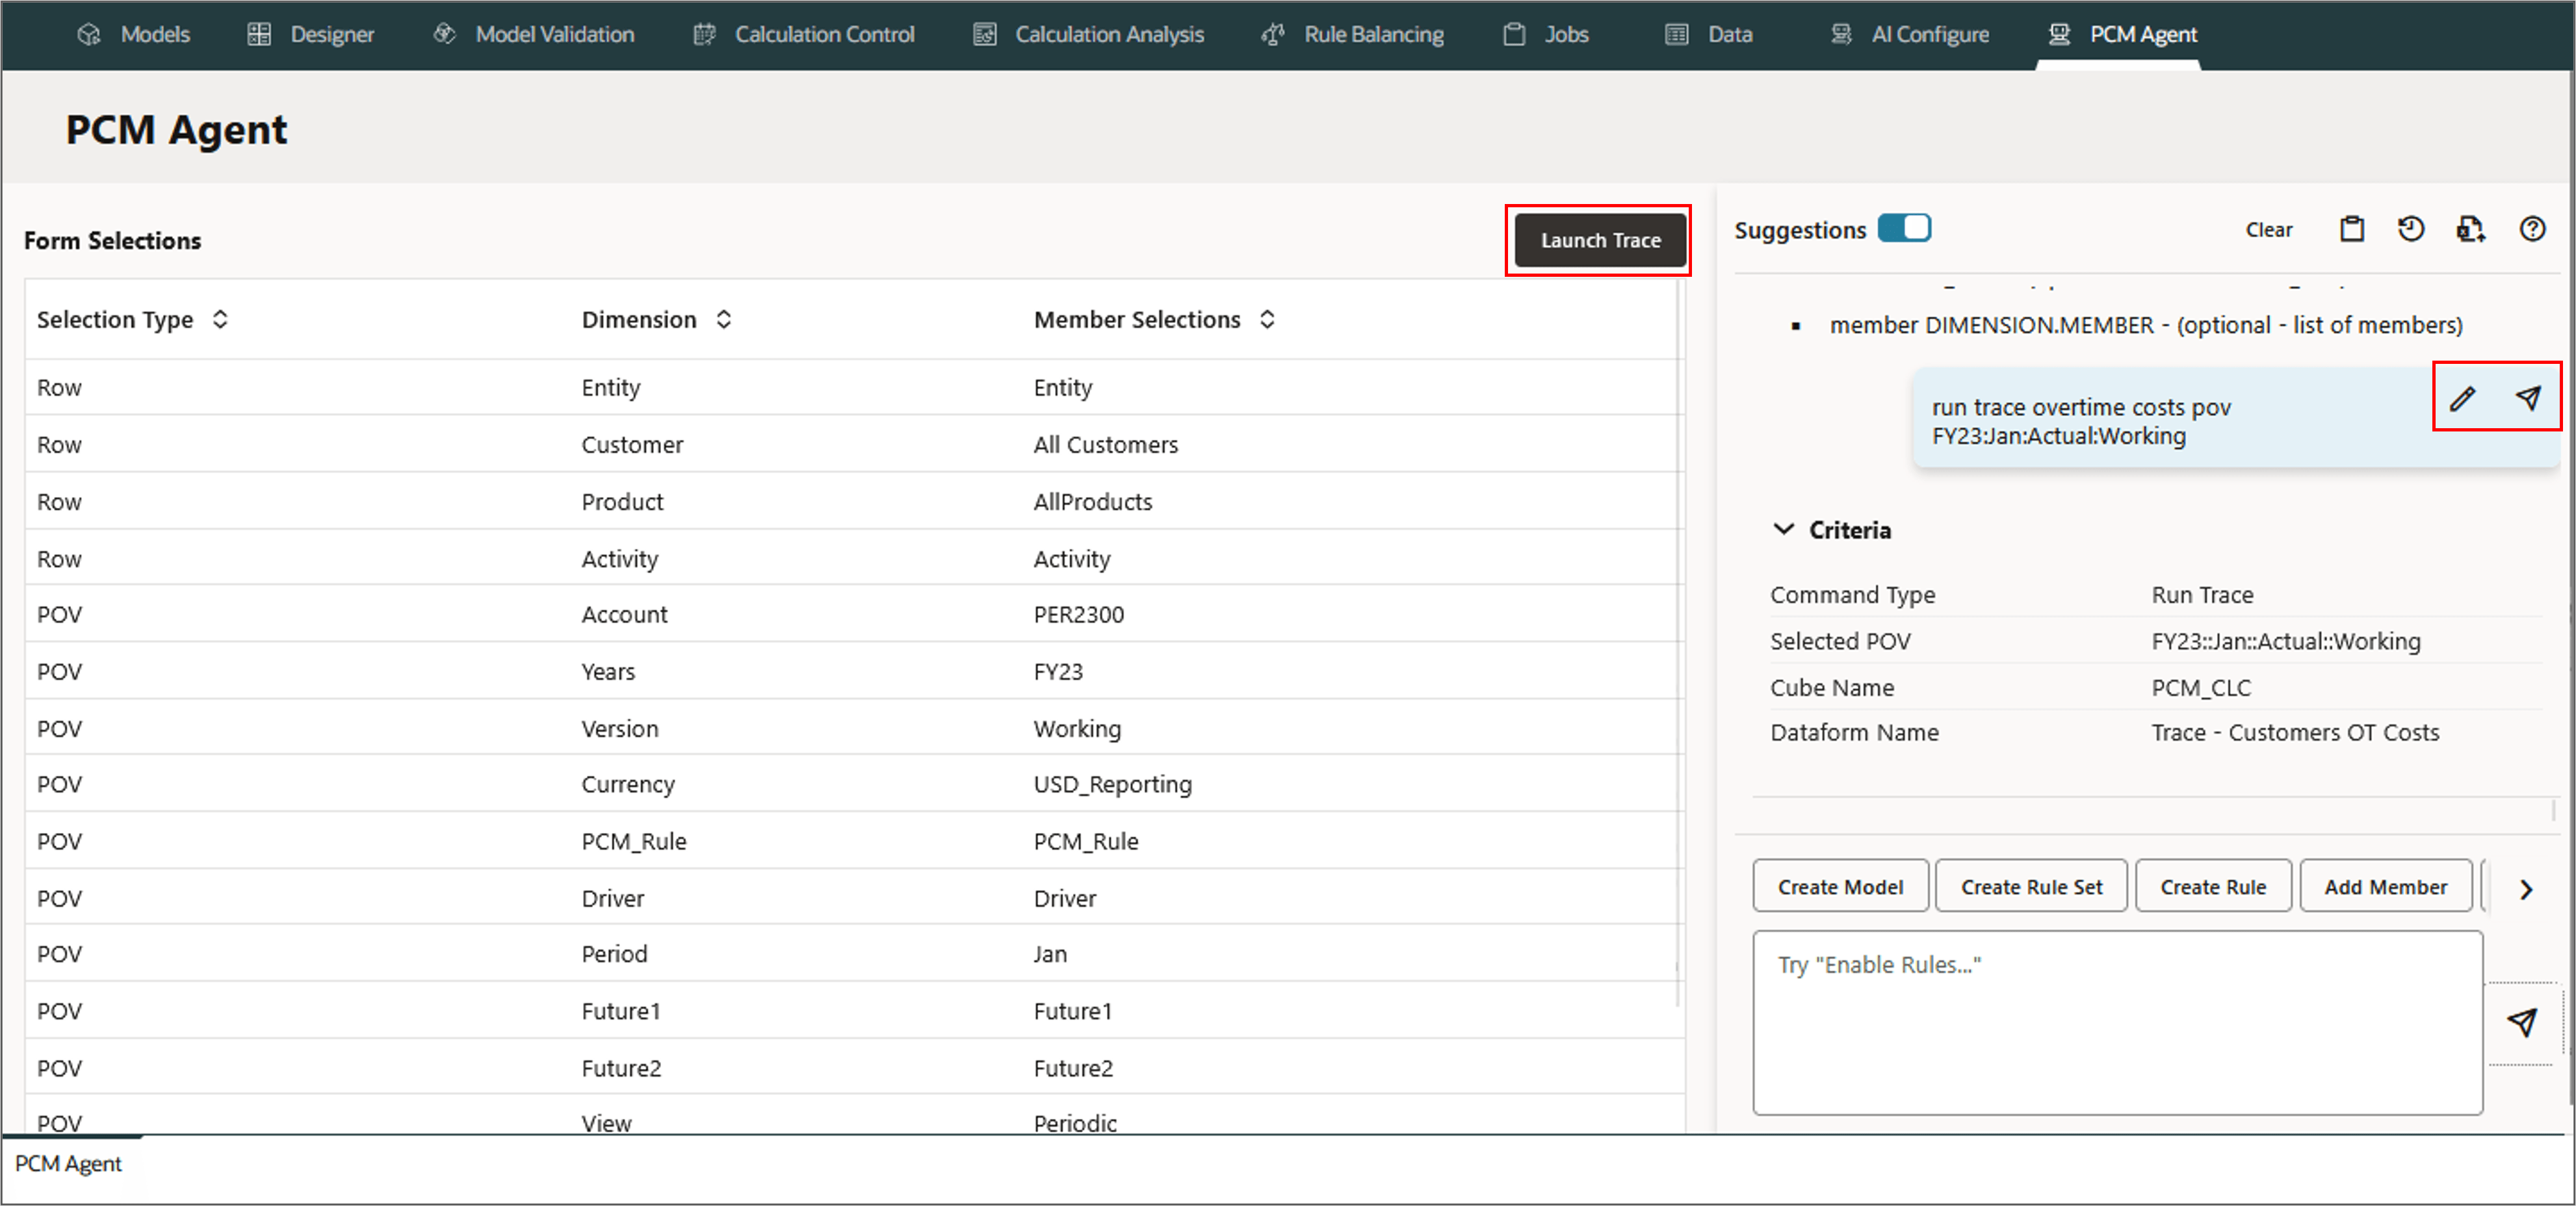The width and height of the screenshot is (2576, 1206).
Task: Click the send icon on the trace message bubble
Action: 2527,398
